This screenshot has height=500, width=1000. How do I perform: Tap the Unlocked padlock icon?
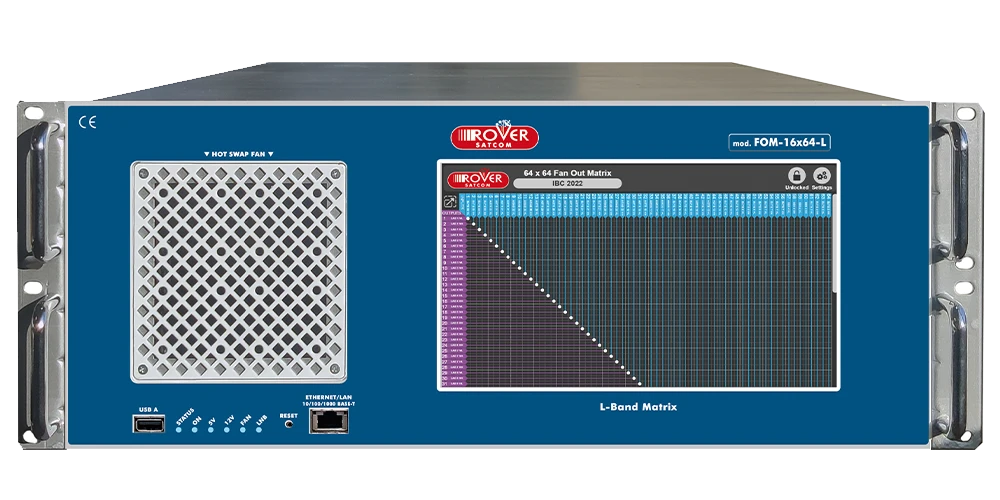(797, 175)
